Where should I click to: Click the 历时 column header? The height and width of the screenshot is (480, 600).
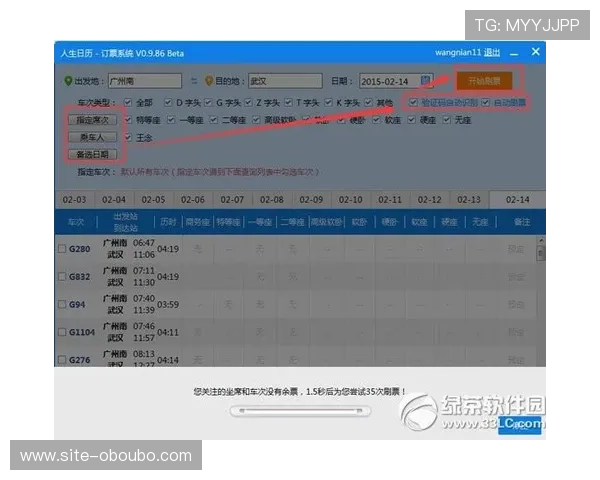(x=168, y=222)
